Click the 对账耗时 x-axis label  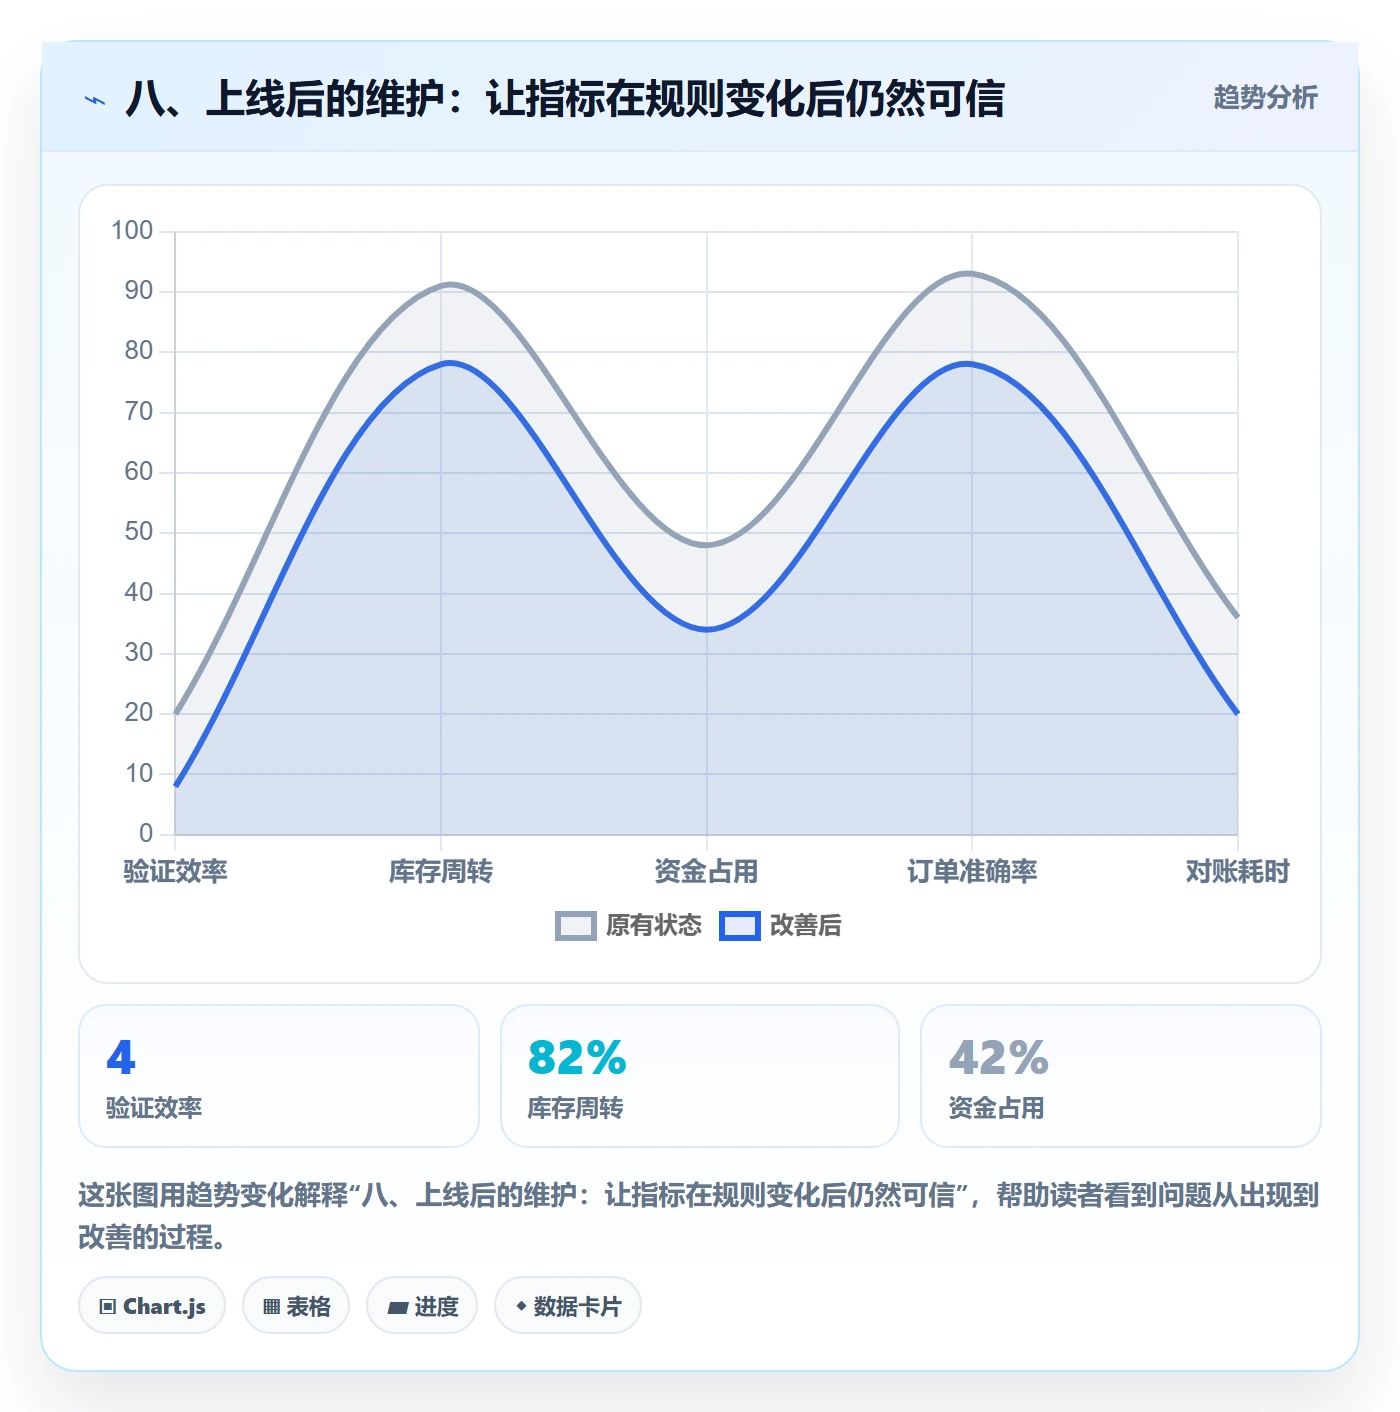1237,871
